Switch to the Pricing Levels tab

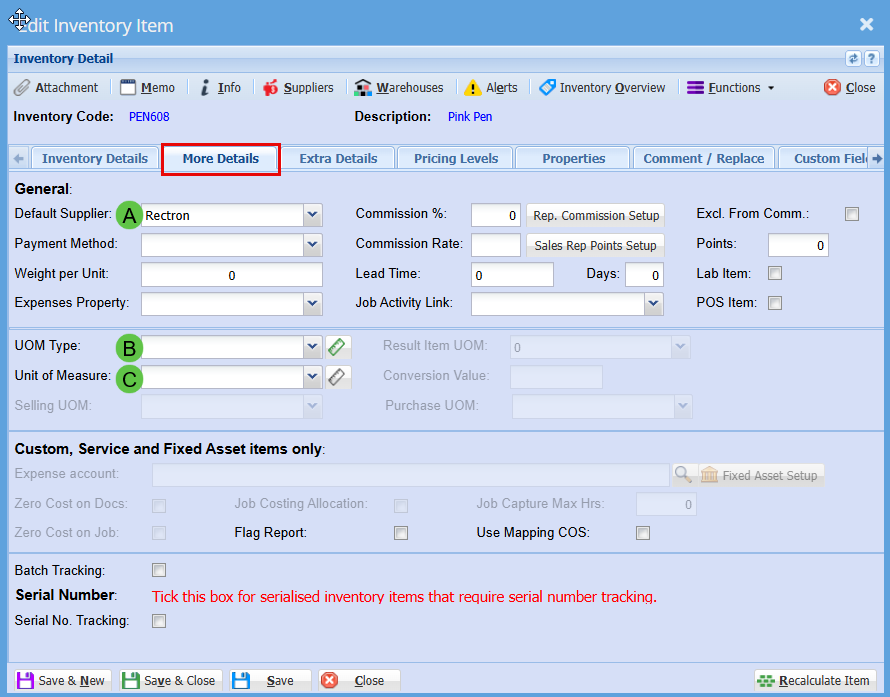456,158
